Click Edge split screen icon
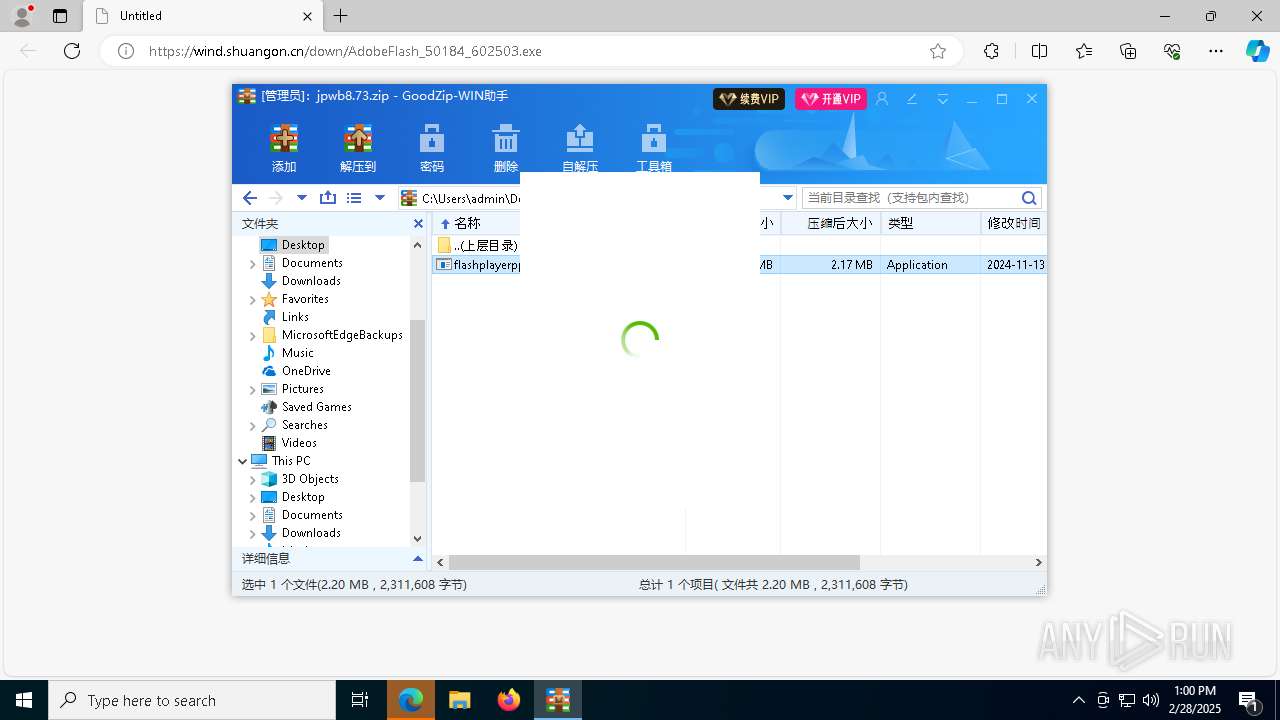This screenshot has width=1280, height=720. pos(1039,51)
